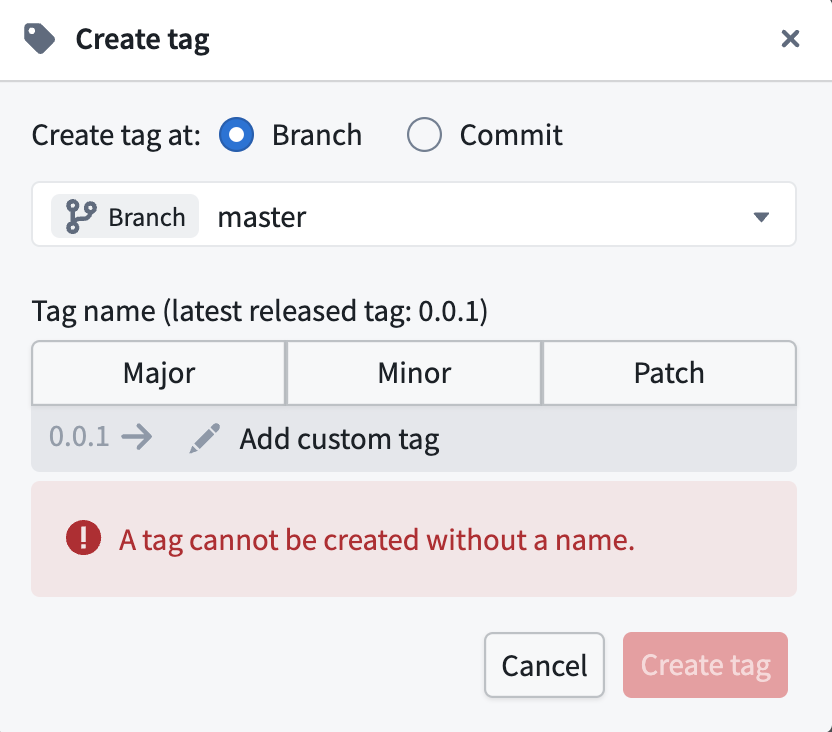Image resolution: width=832 pixels, height=732 pixels.
Task: Open the master branch dropdown
Action: tap(414, 214)
